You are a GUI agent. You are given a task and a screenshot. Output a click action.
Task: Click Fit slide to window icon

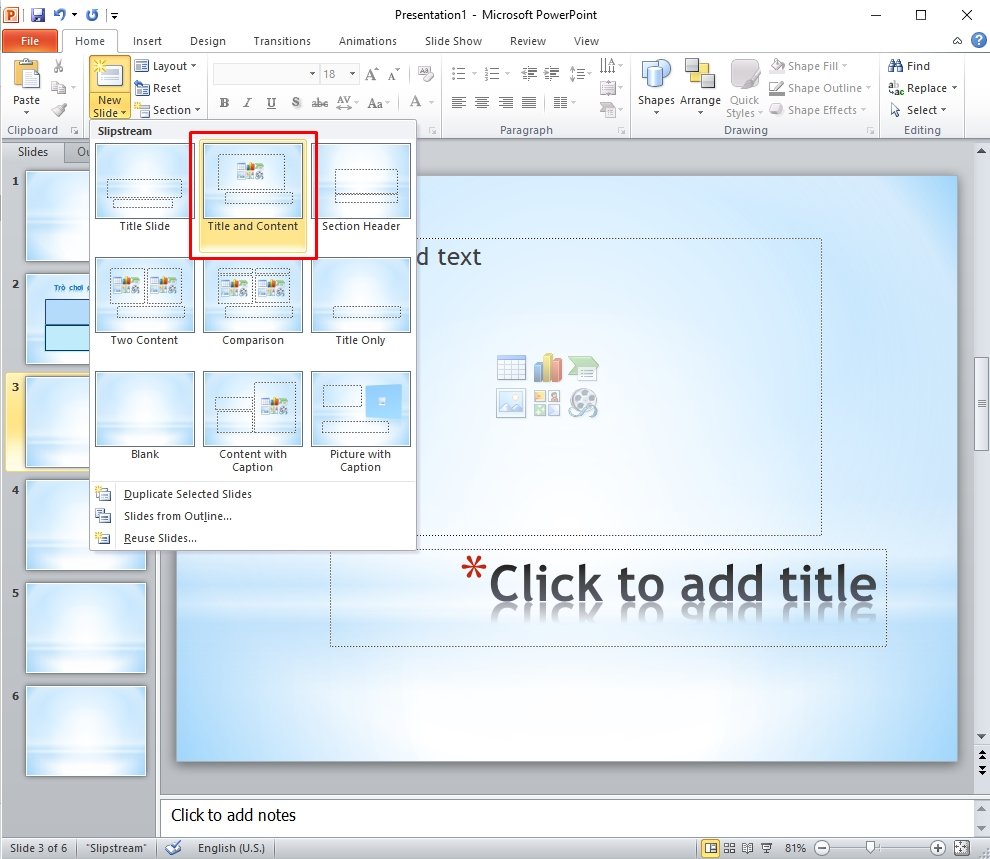pyautogui.click(x=962, y=848)
